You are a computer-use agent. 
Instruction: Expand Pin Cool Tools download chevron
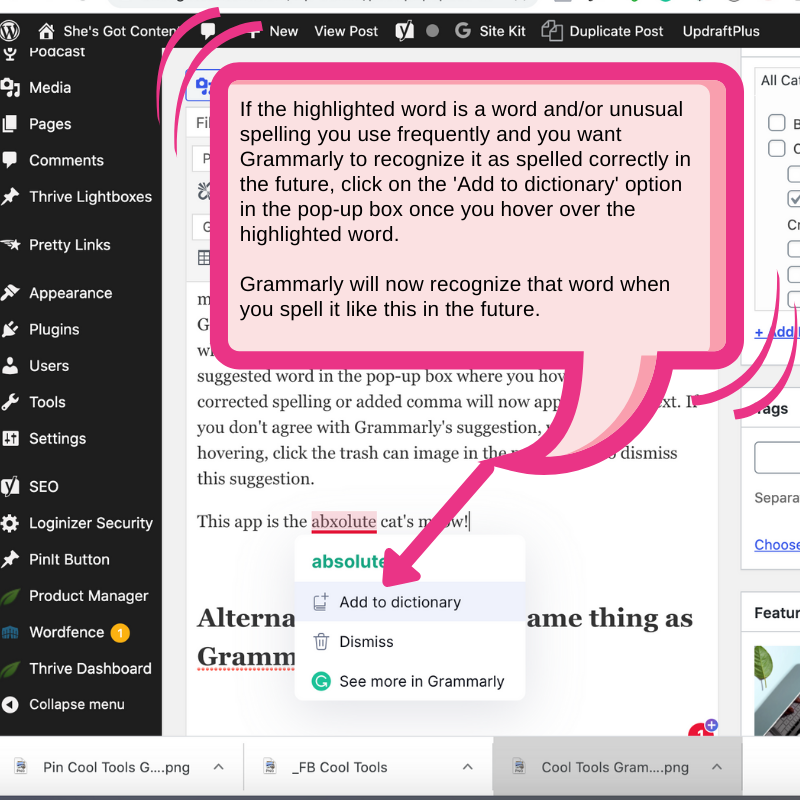pyautogui.click(x=218, y=767)
